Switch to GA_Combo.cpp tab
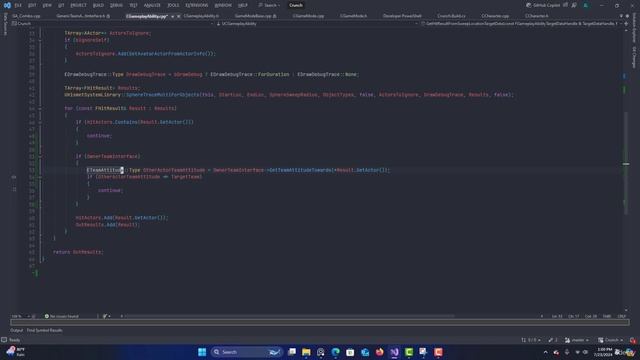This screenshot has width=640, height=360. (27, 16)
